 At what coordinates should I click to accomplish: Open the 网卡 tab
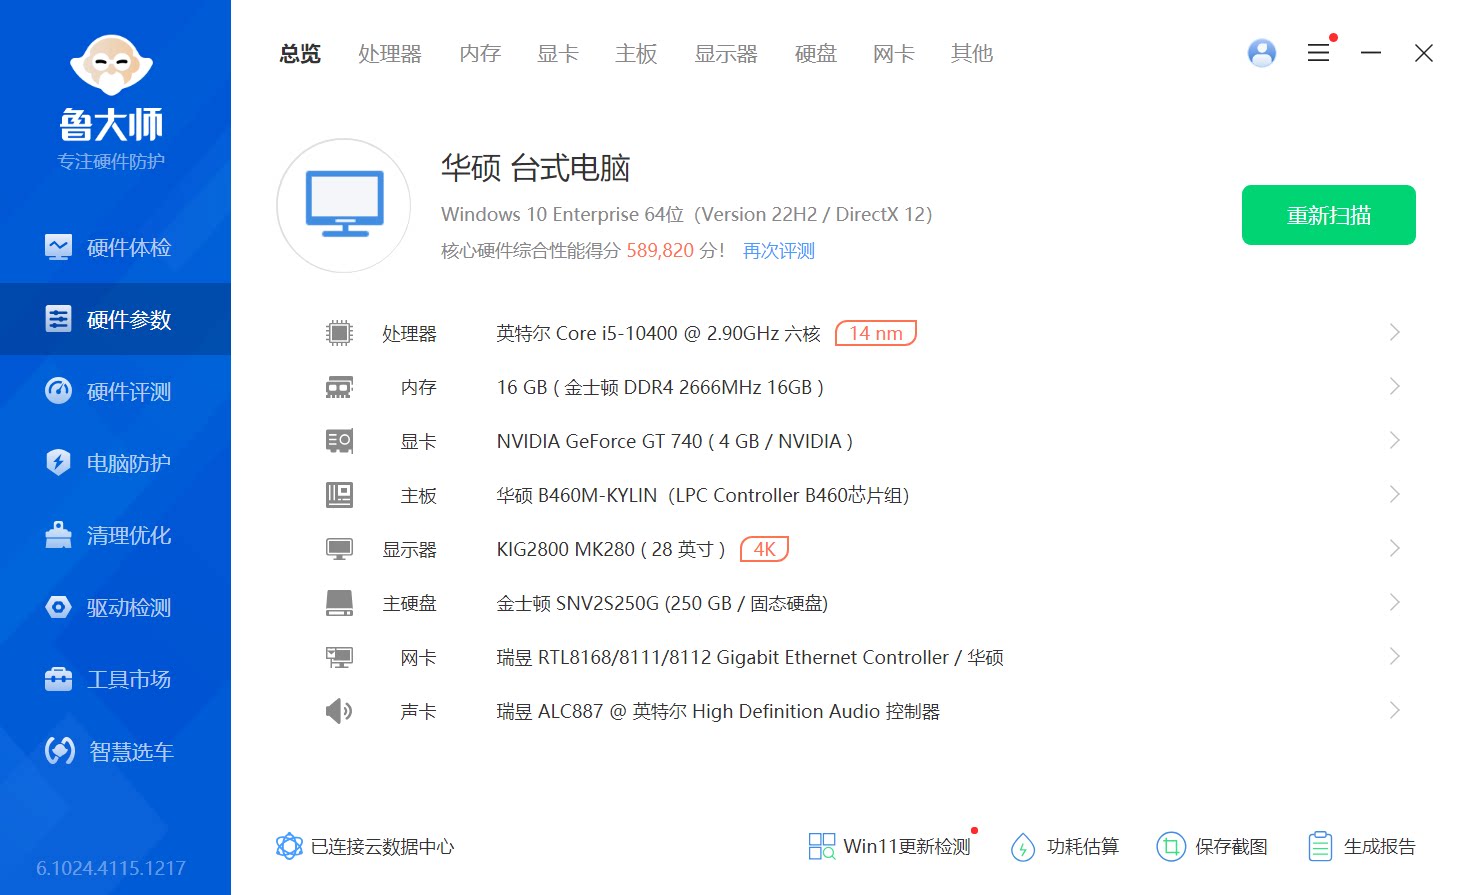coord(894,54)
